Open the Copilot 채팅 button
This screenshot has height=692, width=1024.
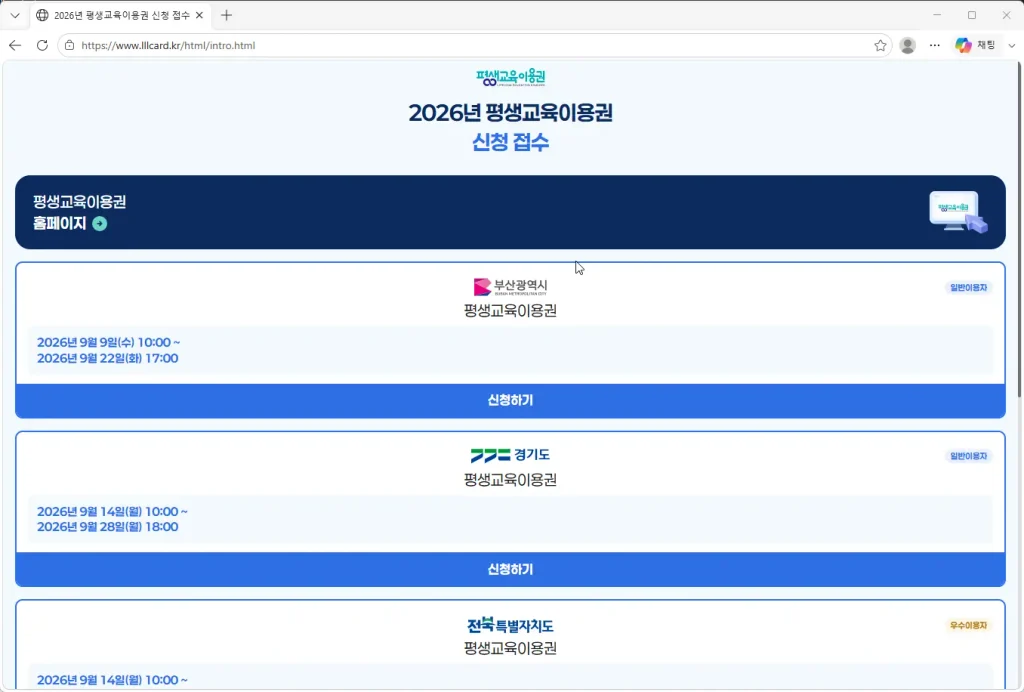(x=975, y=45)
